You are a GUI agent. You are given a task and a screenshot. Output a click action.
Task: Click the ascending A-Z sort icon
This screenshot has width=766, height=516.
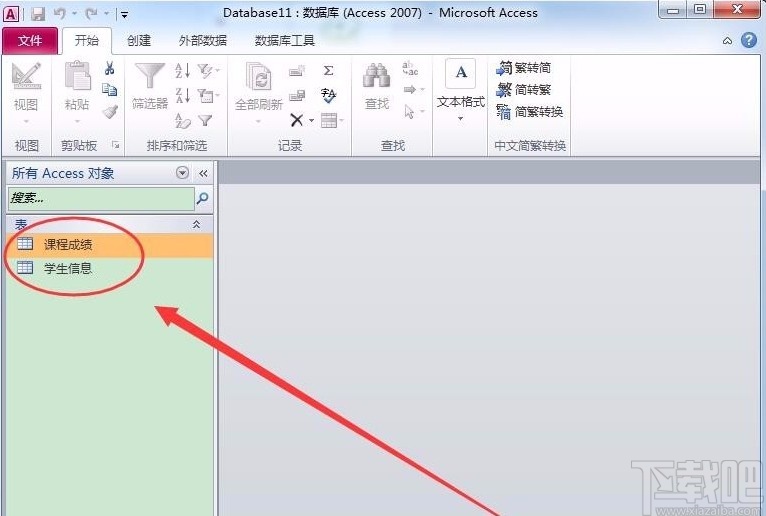pyautogui.click(x=183, y=70)
